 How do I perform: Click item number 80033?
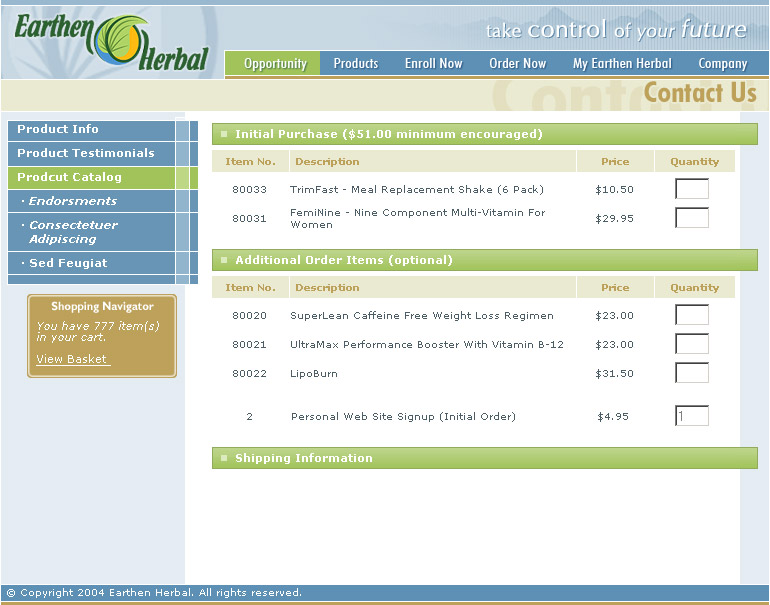coord(249,190)
